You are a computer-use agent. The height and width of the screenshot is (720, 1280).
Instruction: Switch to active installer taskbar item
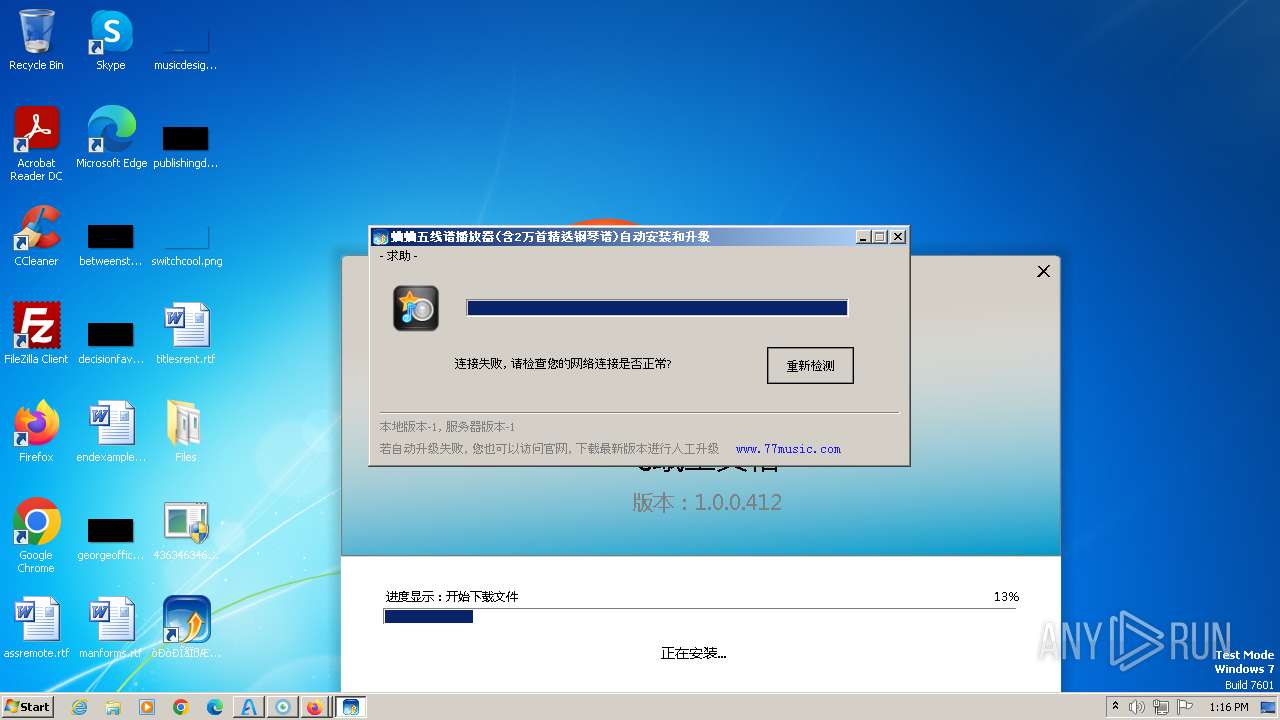(350, 707)
